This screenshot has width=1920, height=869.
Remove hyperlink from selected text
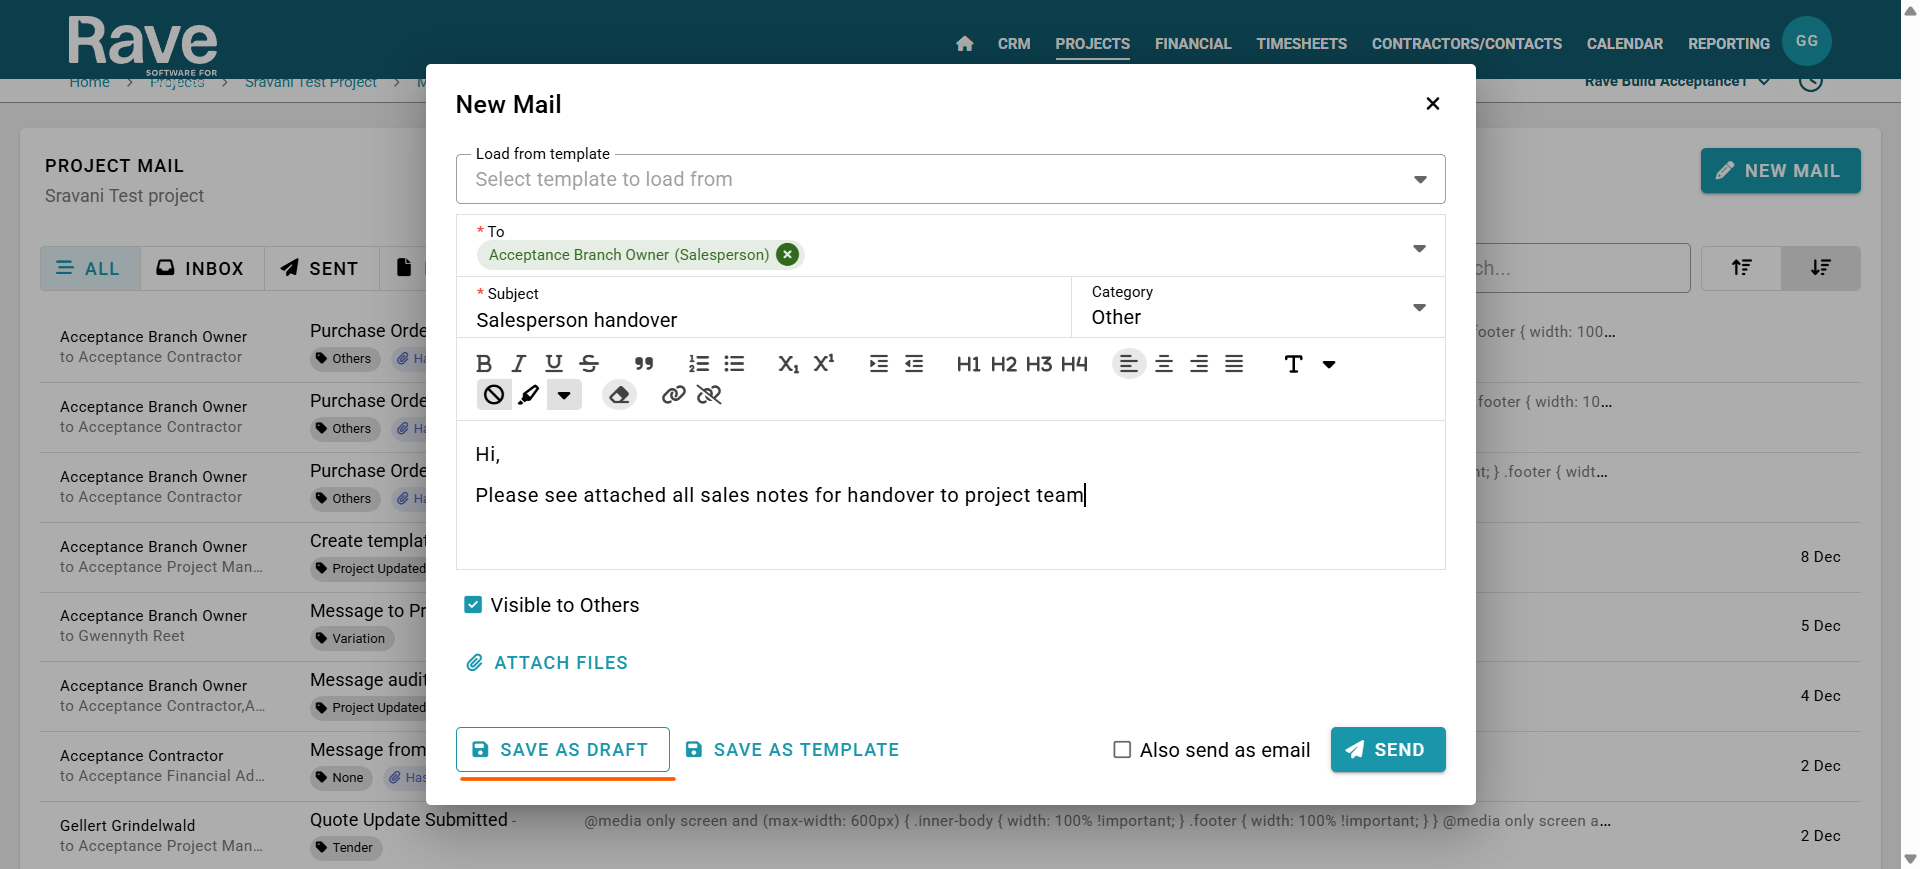[709, 395]
